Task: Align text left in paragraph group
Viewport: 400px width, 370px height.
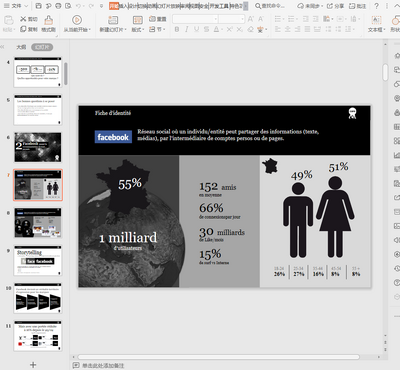Action: [278, 29]
